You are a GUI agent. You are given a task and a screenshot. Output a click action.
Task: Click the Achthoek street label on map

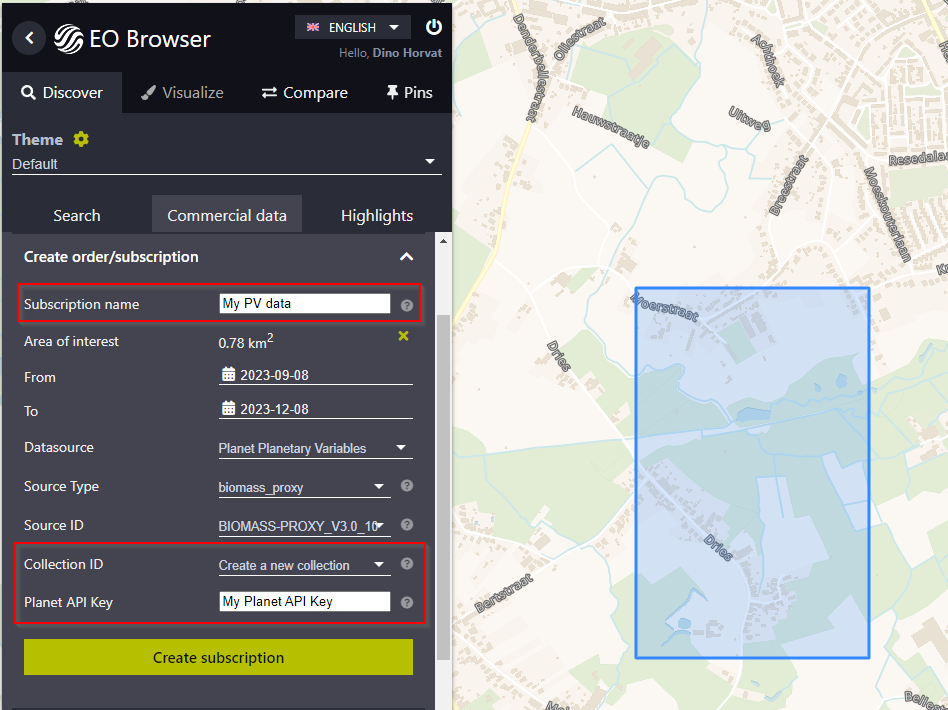(767, 60)
